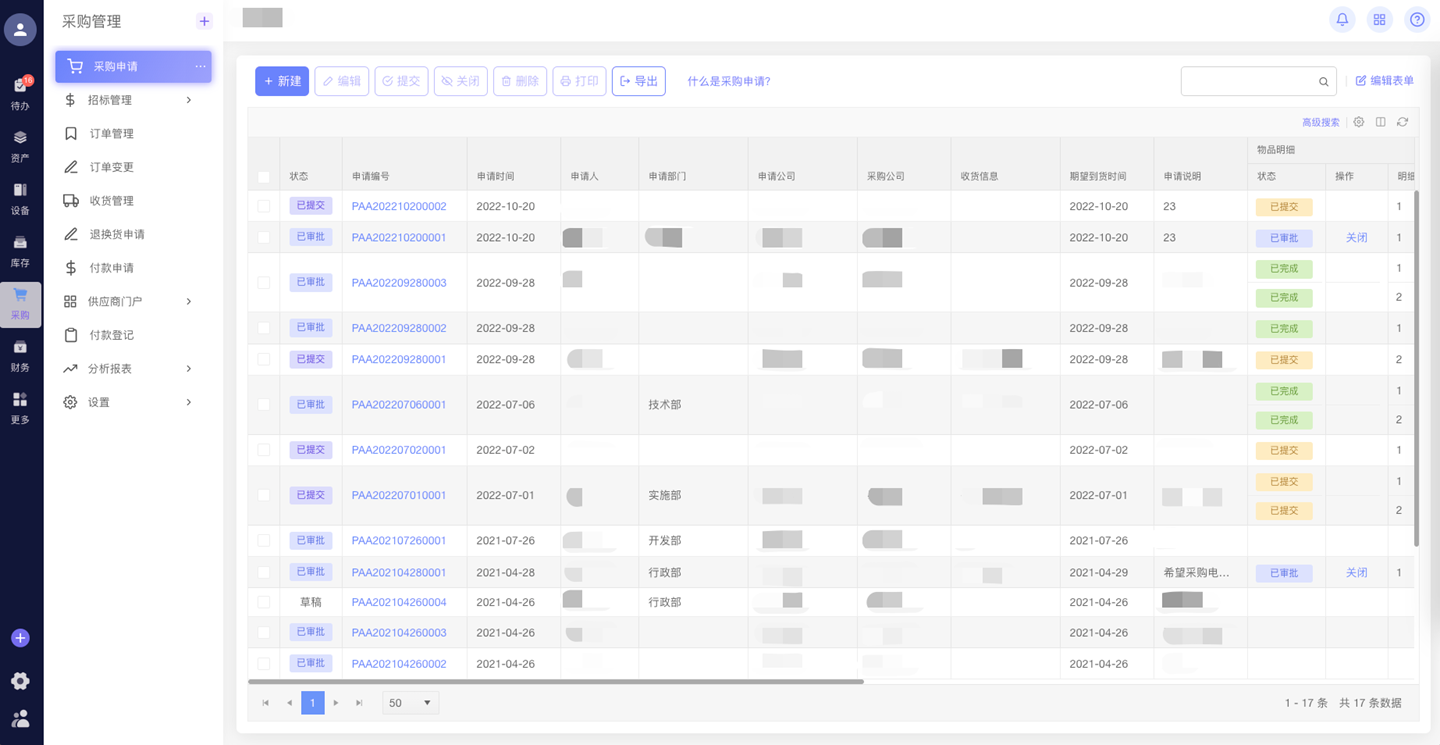1440x745 pixels.
Task: Open the notifications bell icon
Action: point(1342,19)
